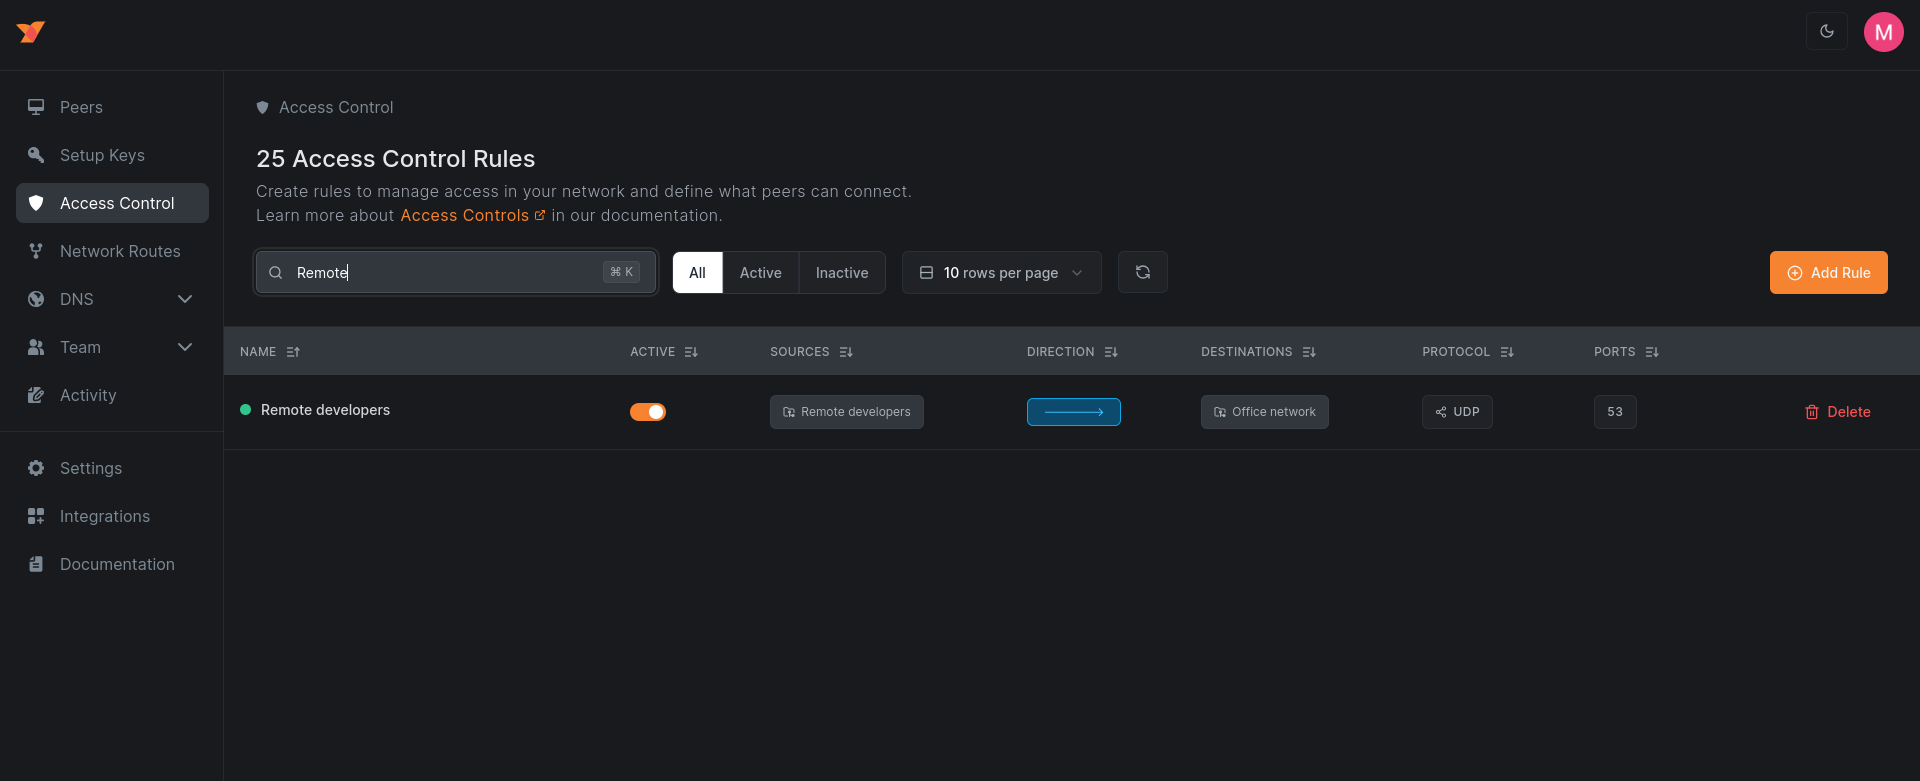The image size is (1920, 781).
Task: Open Network Routes from the sidebar
Action: coord(120,251)
